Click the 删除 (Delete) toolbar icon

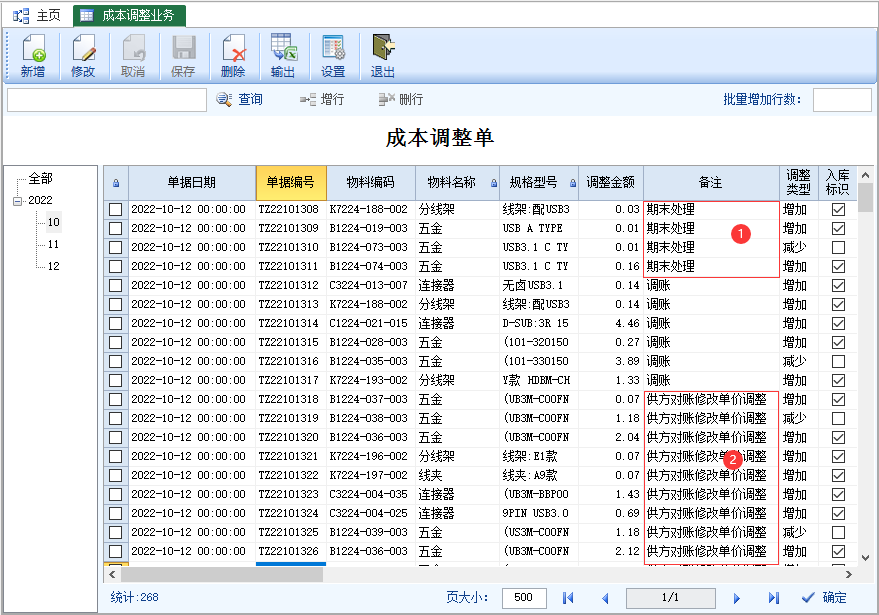(233, 56)
